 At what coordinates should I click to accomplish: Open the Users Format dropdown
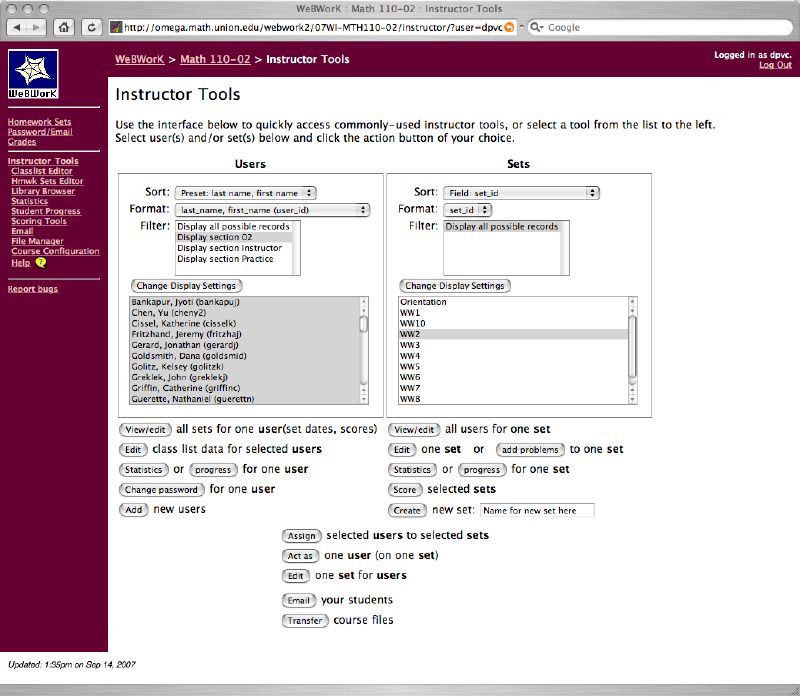coord(272,210)
